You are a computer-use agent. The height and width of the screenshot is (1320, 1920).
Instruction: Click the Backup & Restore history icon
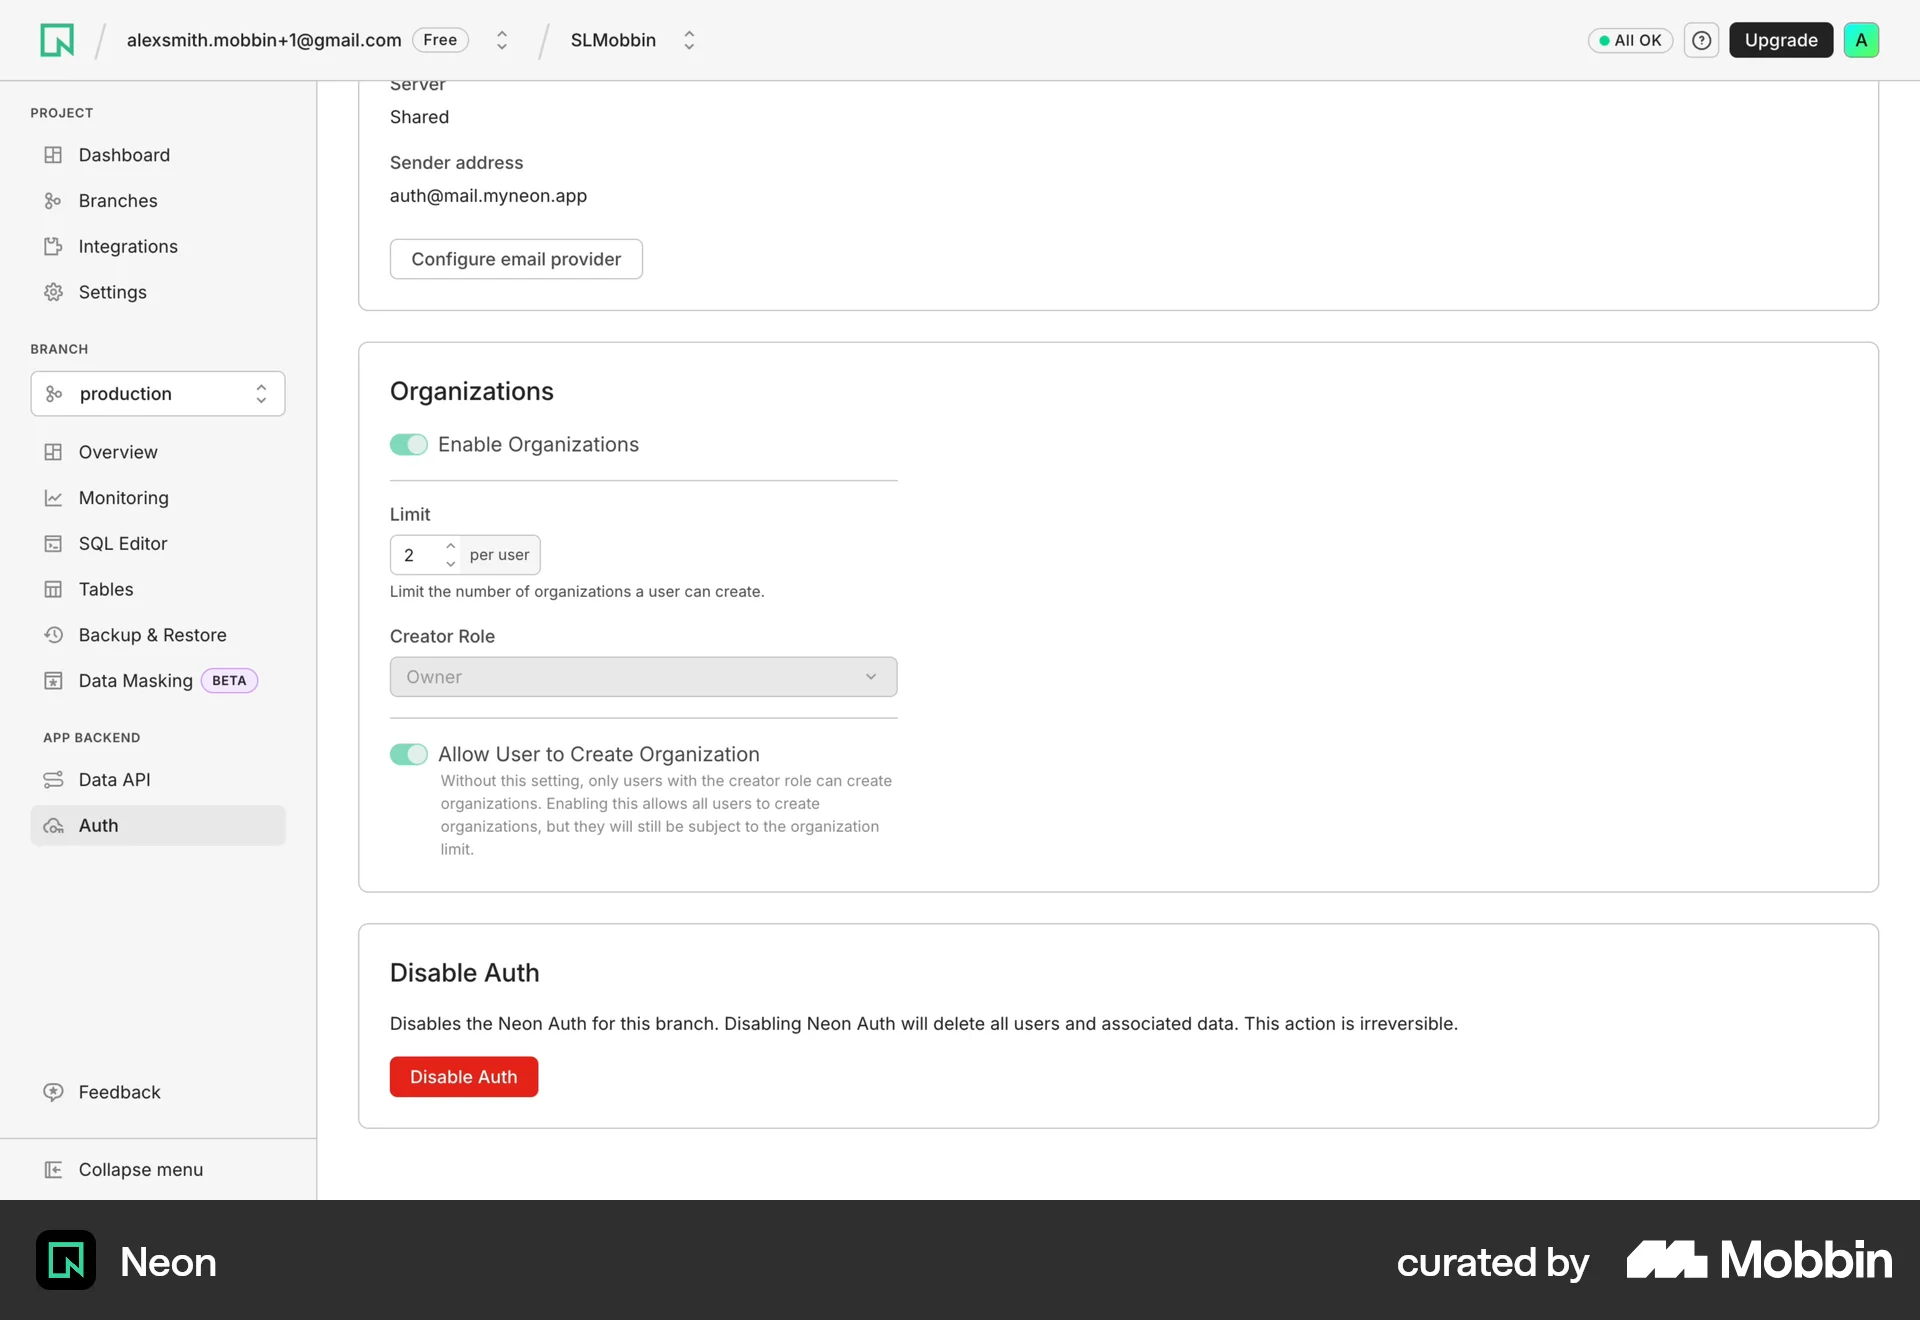tap(53, 635)
